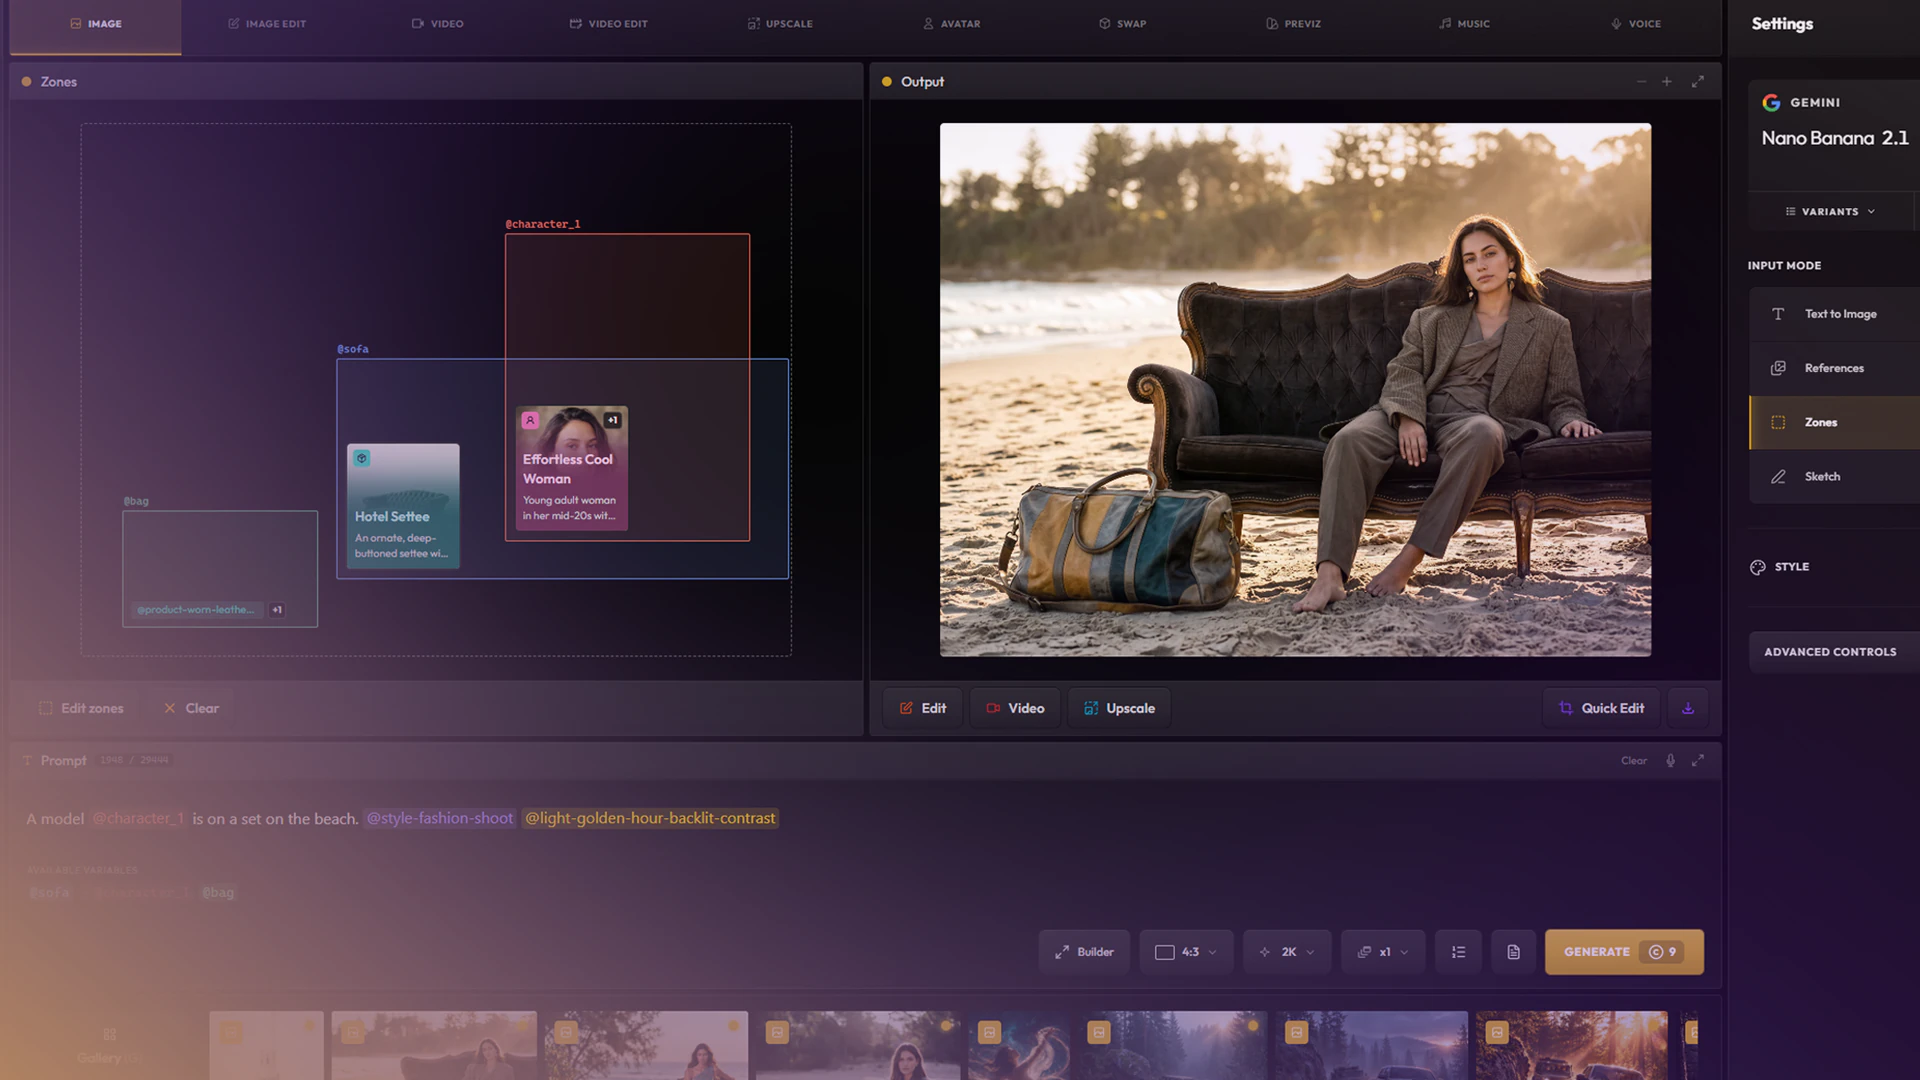Click the @light-golden-hour-backlit-contrast prompt tag
Viewport: 1920px width, 1080px height.
(650, 818)
